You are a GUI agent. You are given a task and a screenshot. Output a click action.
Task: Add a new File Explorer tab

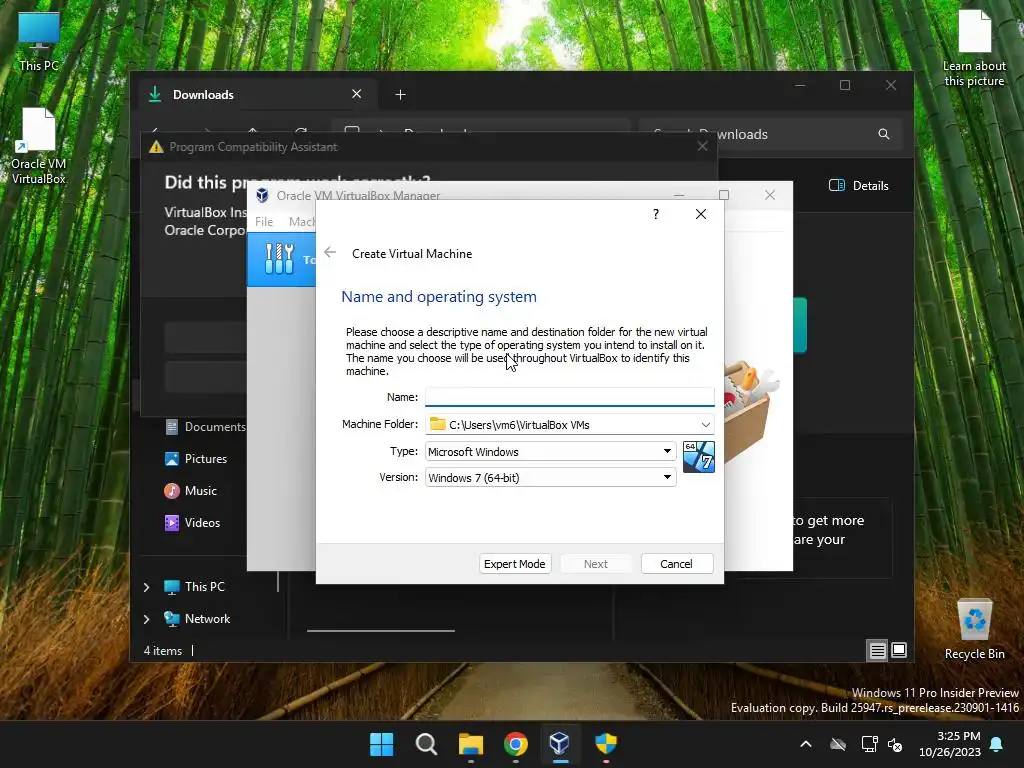pos(400,95)
